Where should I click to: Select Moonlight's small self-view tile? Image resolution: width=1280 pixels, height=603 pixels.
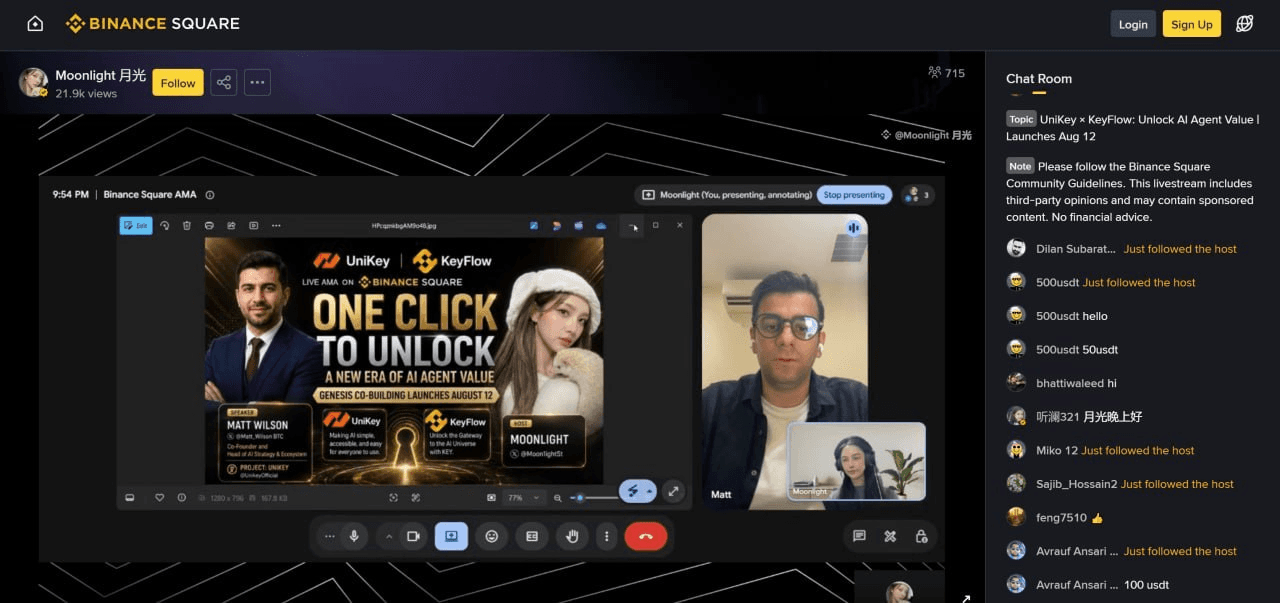[x=857, y=461]
